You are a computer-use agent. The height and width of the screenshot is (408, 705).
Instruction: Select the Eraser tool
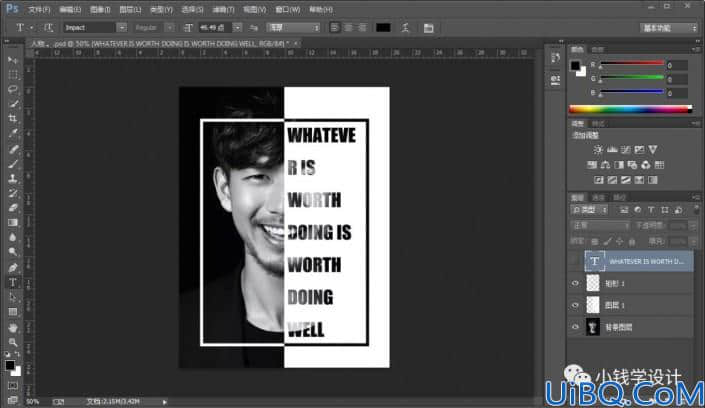(x=13, y=208)
